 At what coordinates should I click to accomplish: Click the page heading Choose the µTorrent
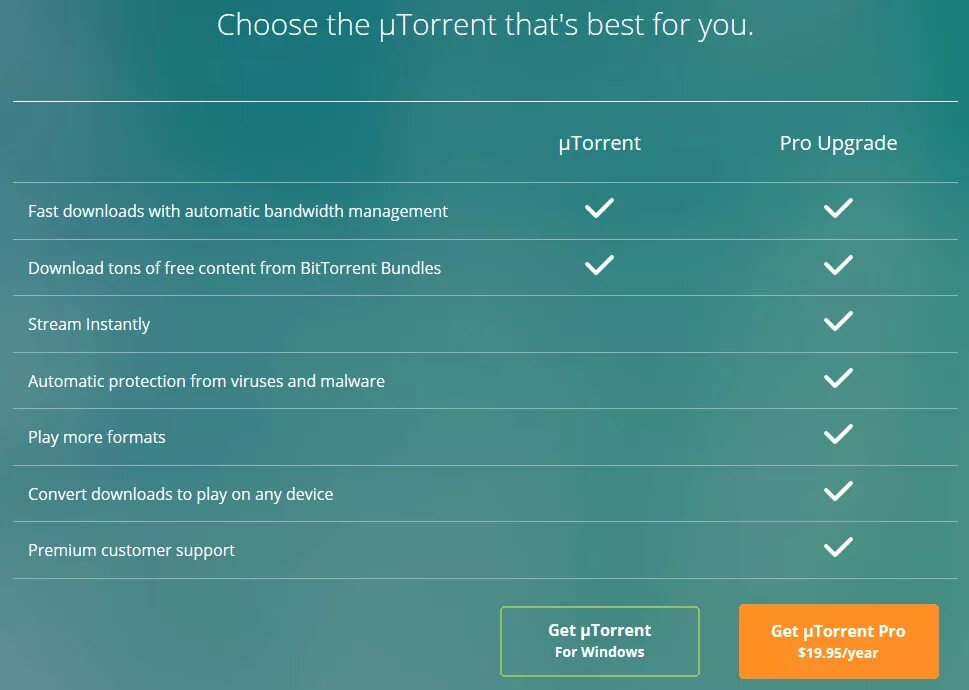coord(485,25)
